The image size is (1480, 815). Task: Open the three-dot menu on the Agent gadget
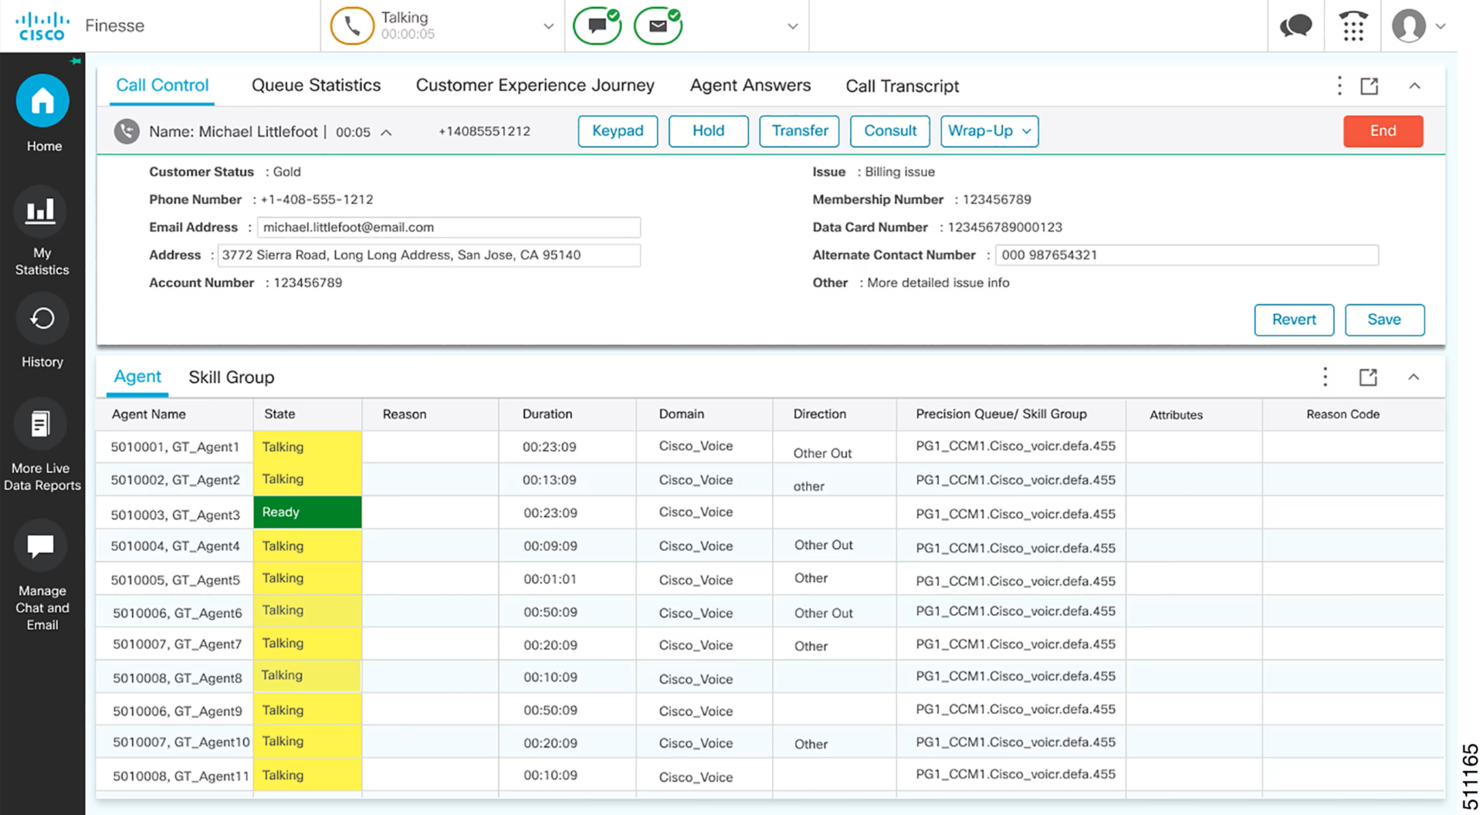click(x=1324, y=376)
